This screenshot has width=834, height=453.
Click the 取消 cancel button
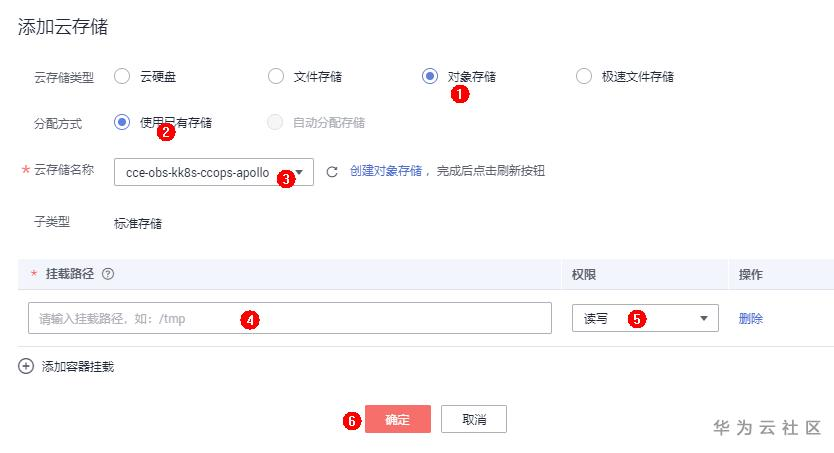474,420
